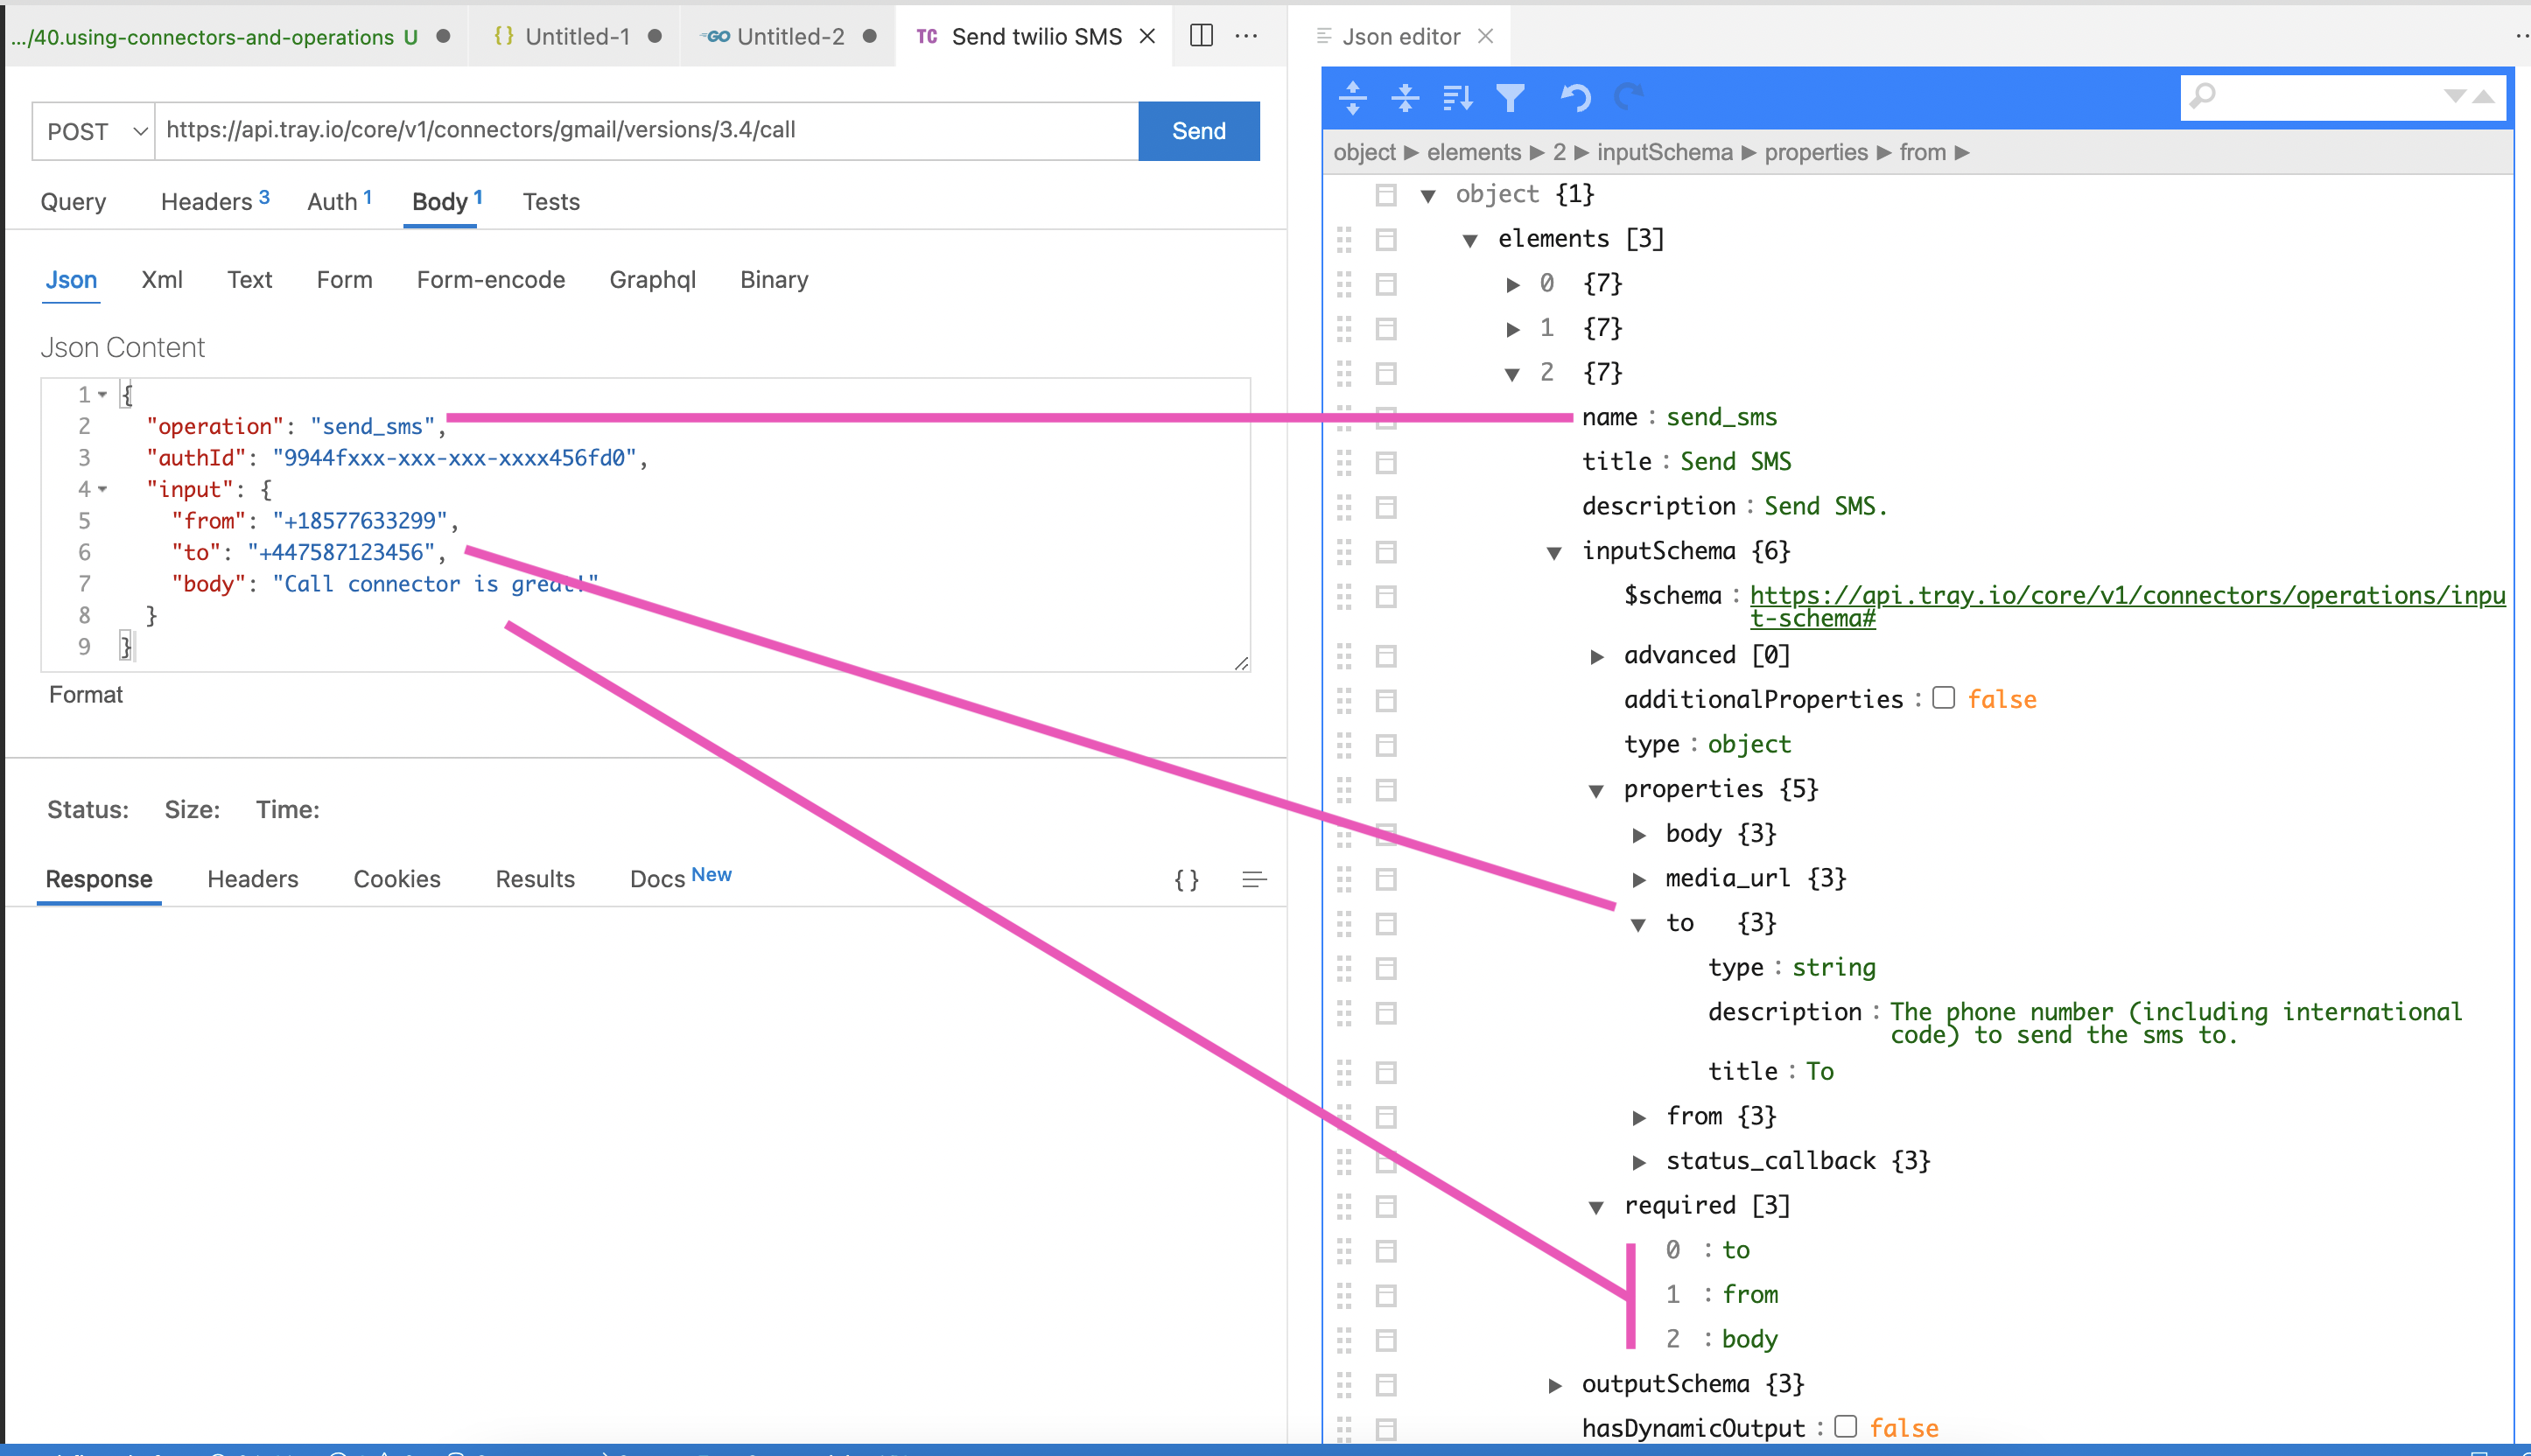Click the response word wrap lines icon
2531x1456 pixels.
(1253, 879)
